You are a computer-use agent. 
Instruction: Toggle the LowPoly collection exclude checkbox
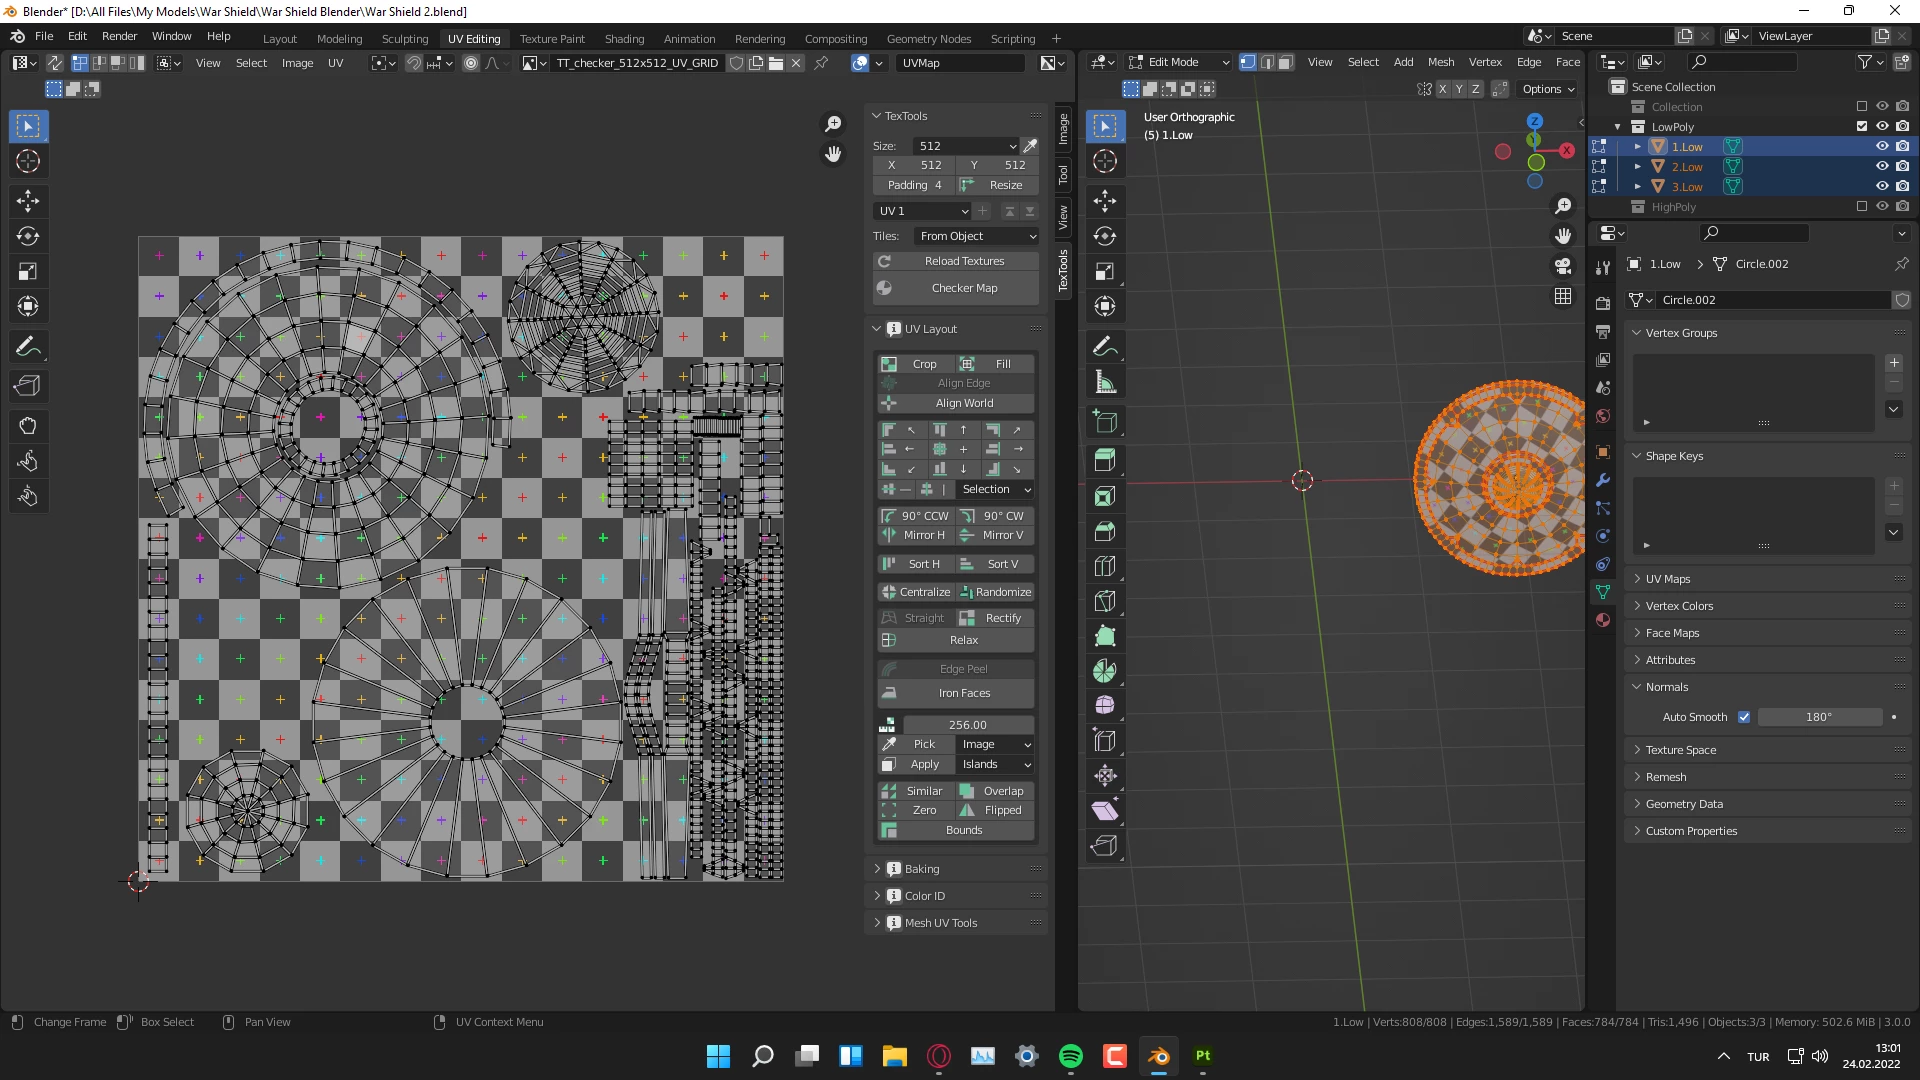(1861, 126)
